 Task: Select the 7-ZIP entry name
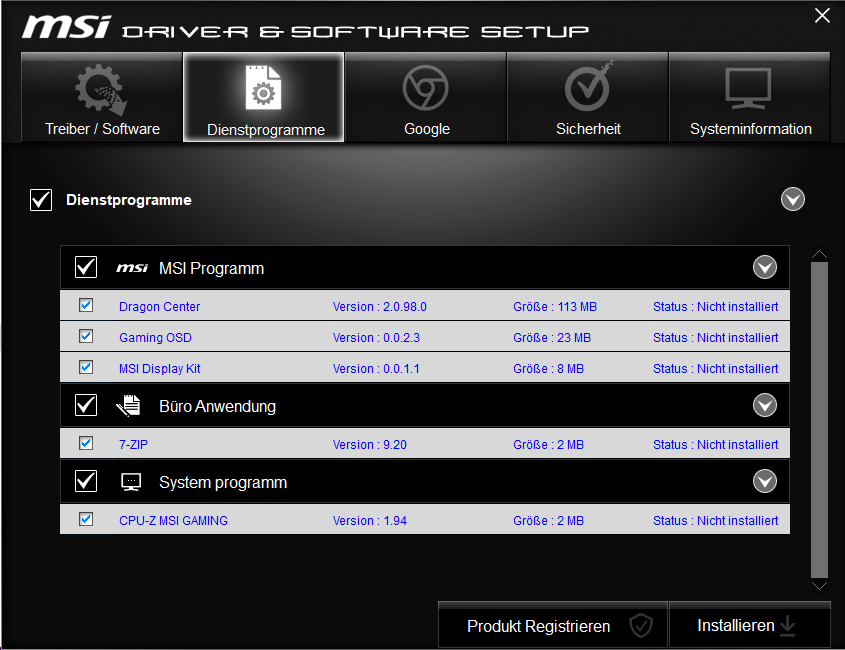[x=133, y=445]
